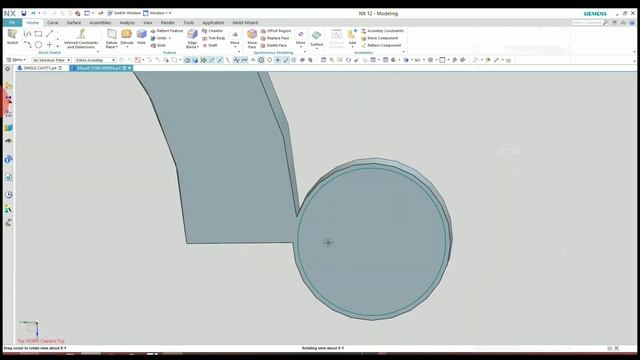Switch to the Mold Wizard ribbon tab

point(245,23)
